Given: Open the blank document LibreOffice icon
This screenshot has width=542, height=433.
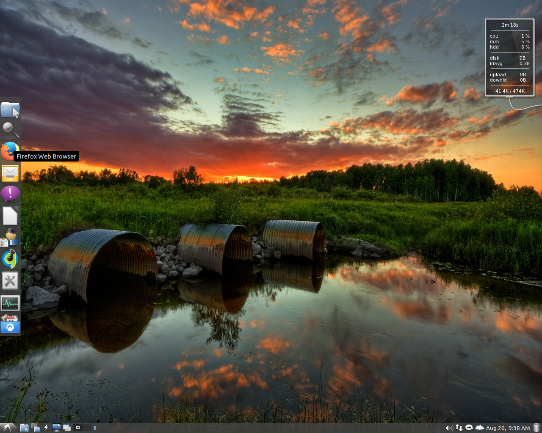Looking at the screenshot, I should point(10,216).
